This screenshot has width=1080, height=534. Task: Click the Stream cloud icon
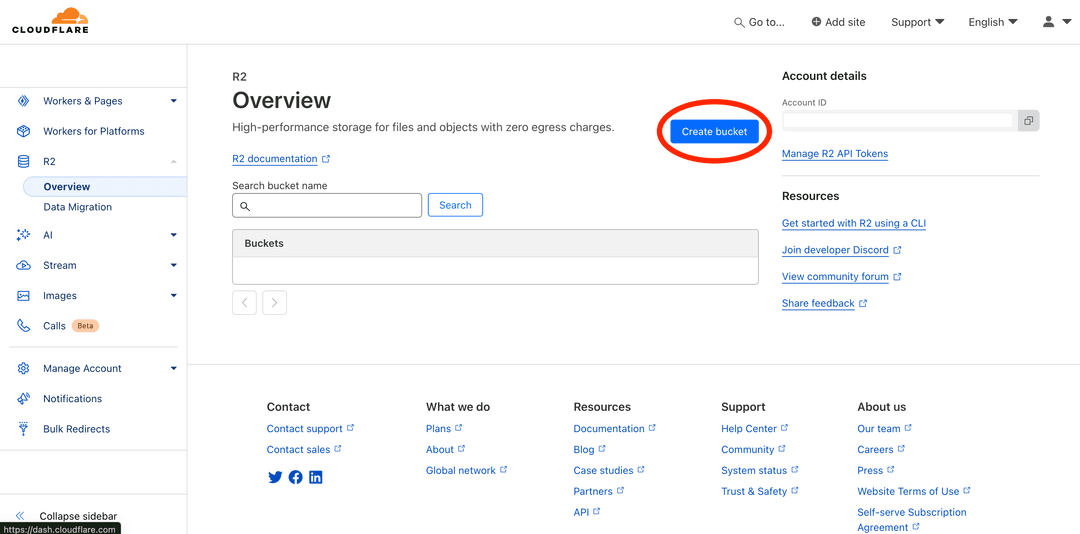click(x=23, y=265)
